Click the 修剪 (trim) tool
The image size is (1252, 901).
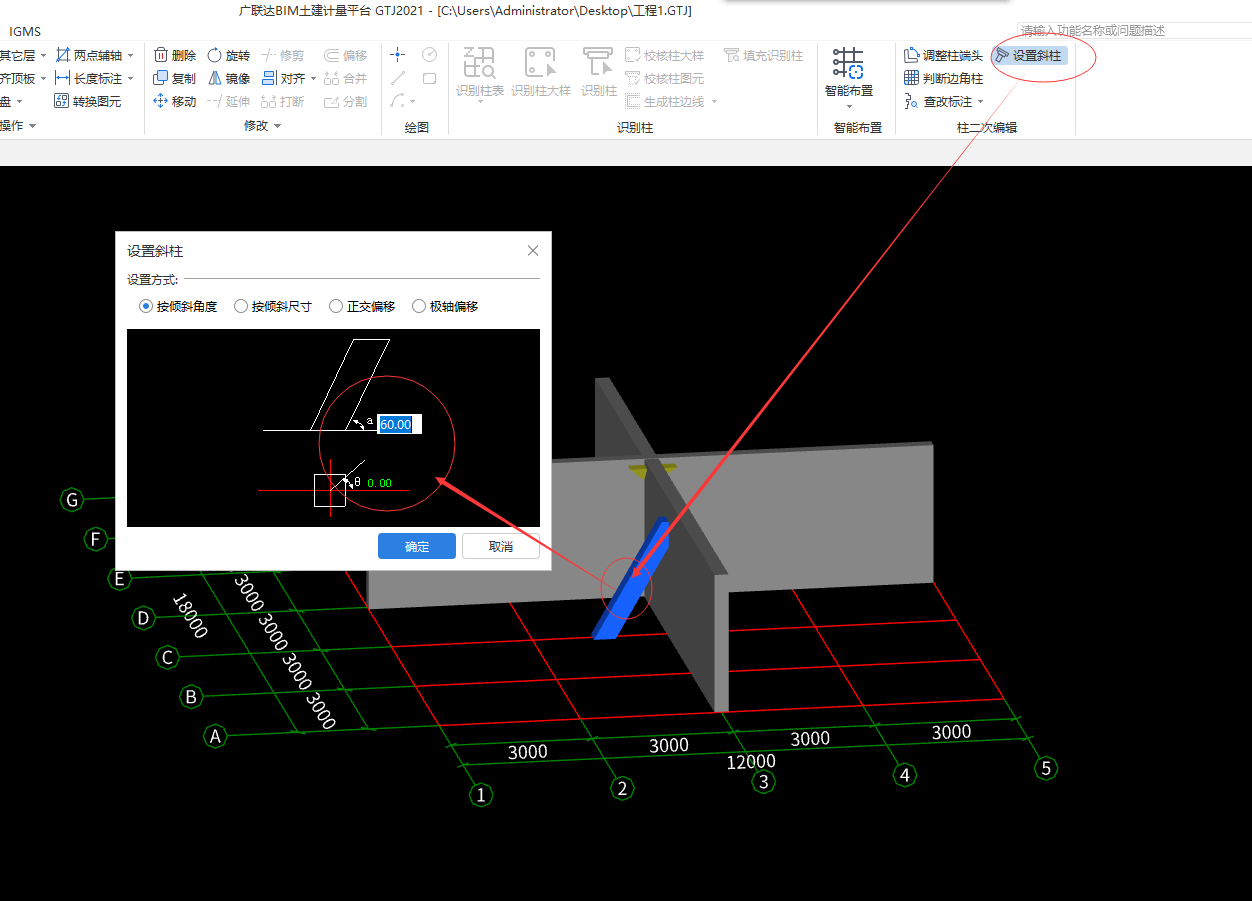click(283, 55)
